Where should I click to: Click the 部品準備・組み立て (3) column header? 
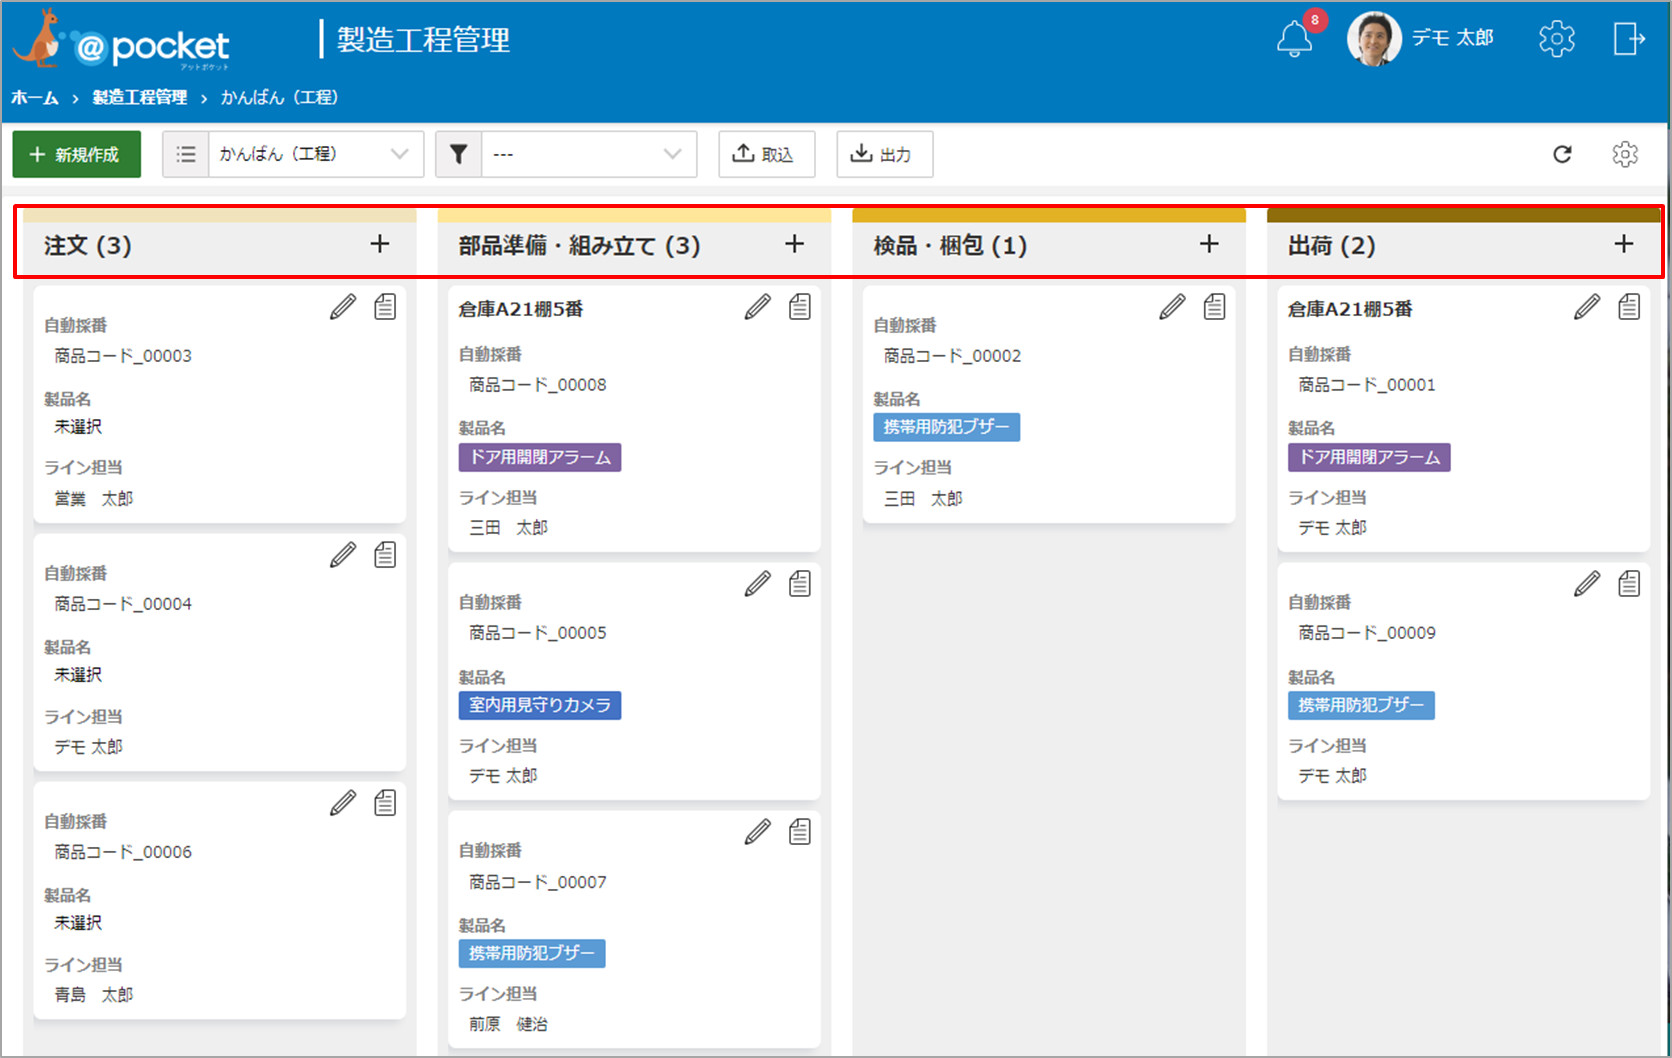pos(579,245)
